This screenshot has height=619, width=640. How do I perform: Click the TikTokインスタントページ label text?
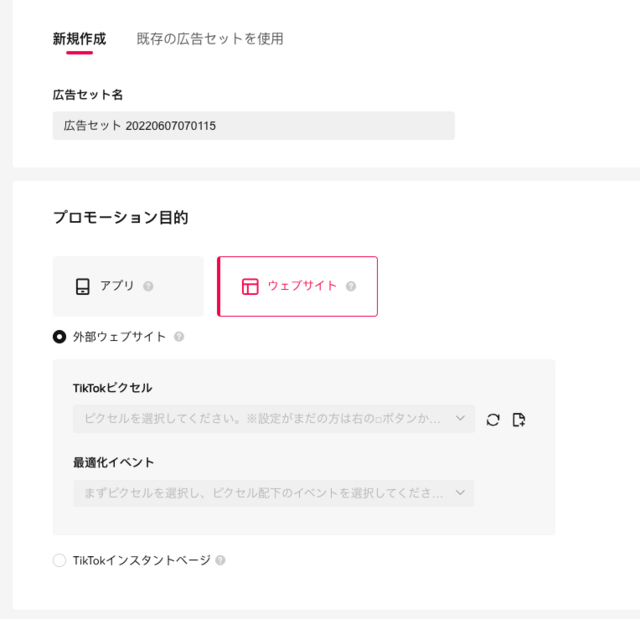pos(142,560)
